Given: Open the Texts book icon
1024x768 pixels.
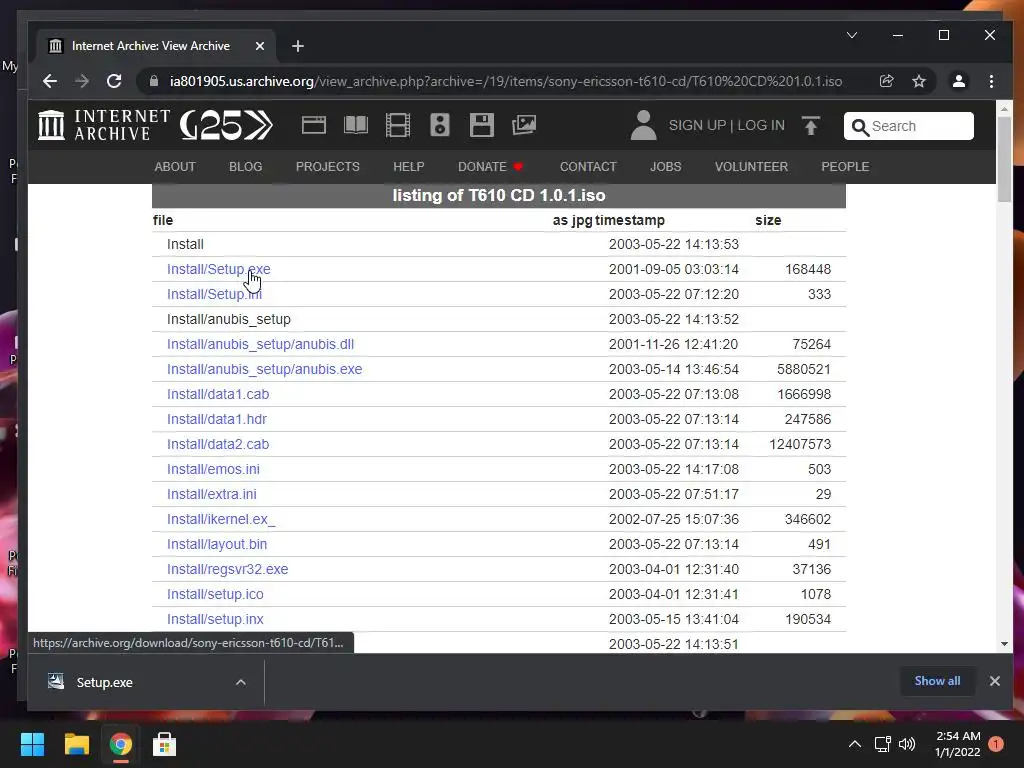Looking at the screenshot, I should click(x=356, y=125).
